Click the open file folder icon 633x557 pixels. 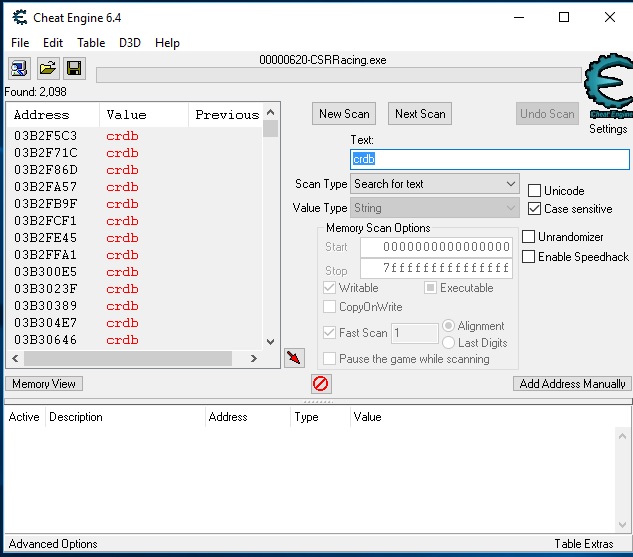pos(47,69)
